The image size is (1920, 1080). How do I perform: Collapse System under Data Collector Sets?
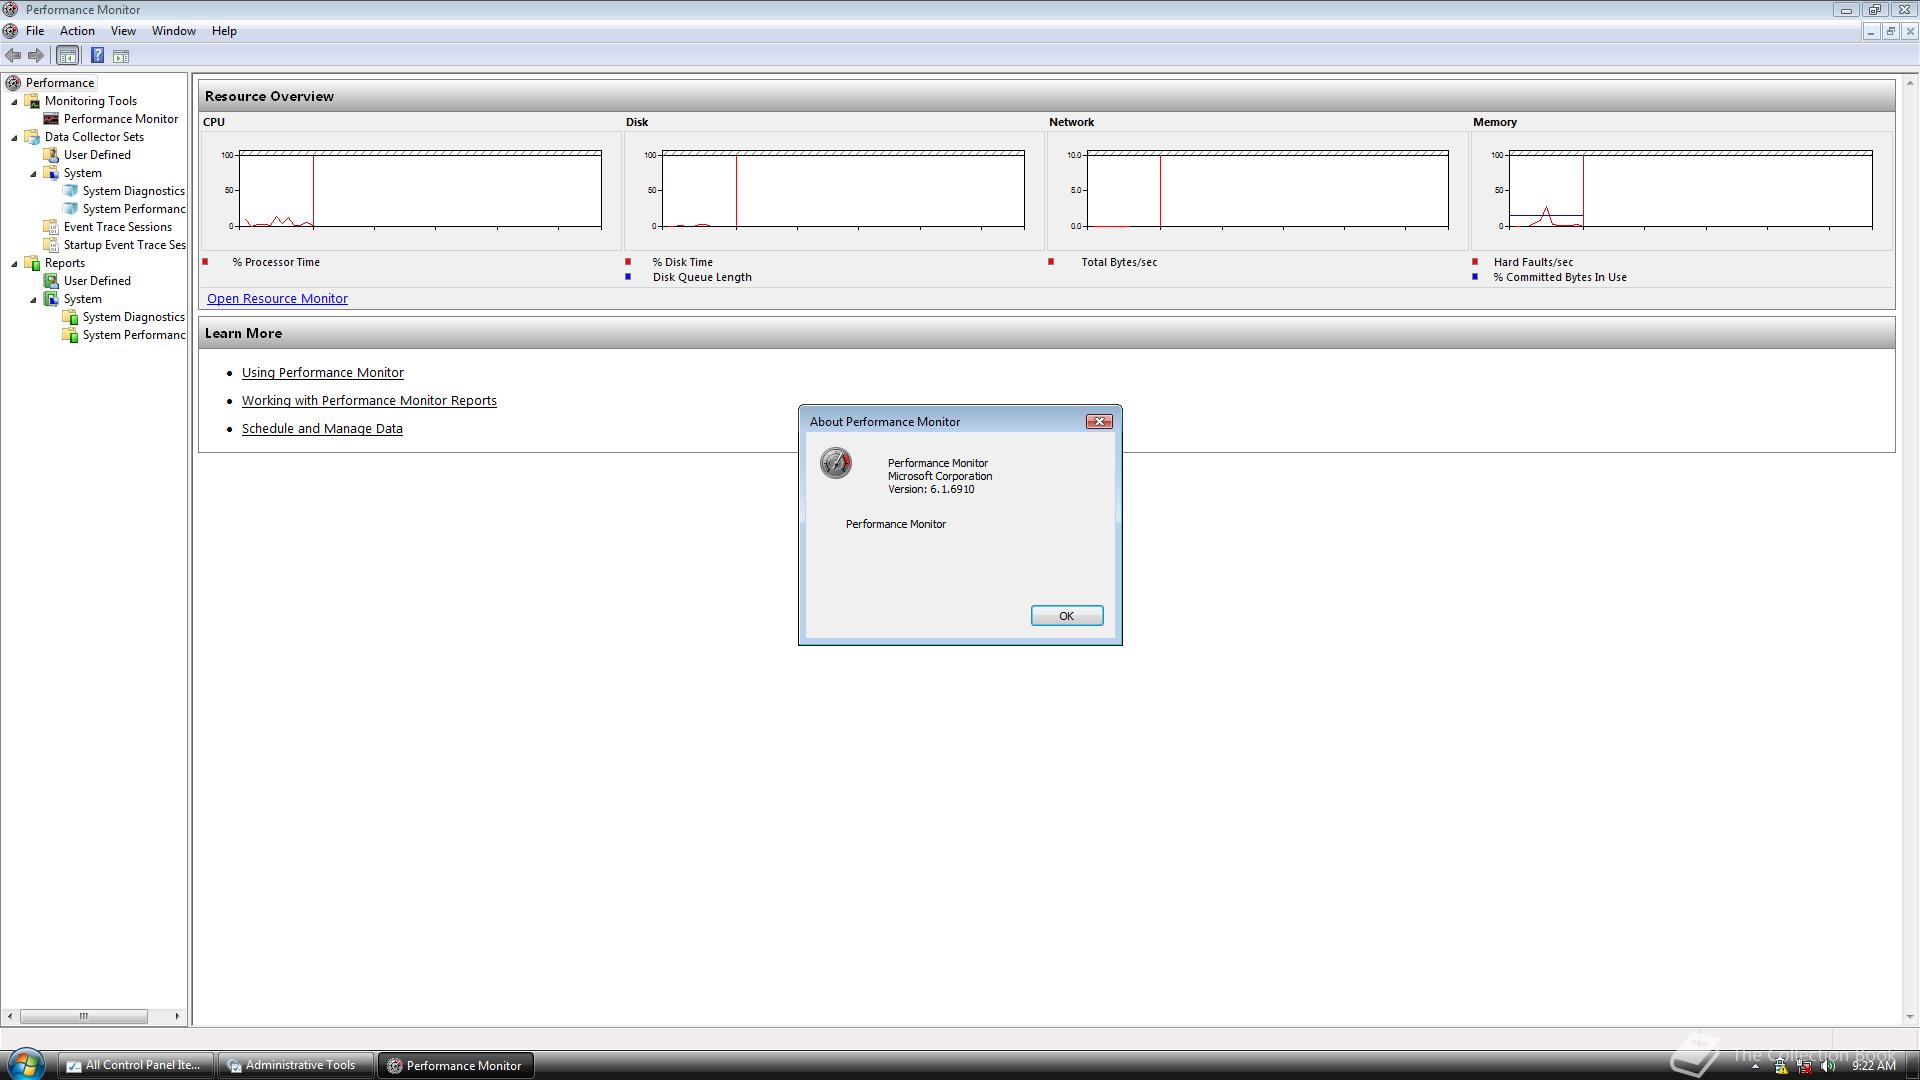tap(33, 174)
